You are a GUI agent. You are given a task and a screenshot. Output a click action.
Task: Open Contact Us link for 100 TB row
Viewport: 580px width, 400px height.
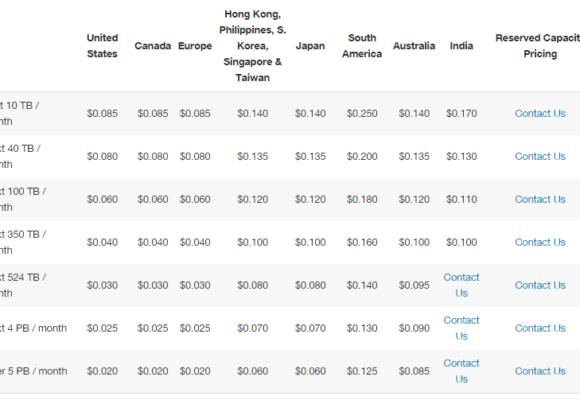point(540,199)
